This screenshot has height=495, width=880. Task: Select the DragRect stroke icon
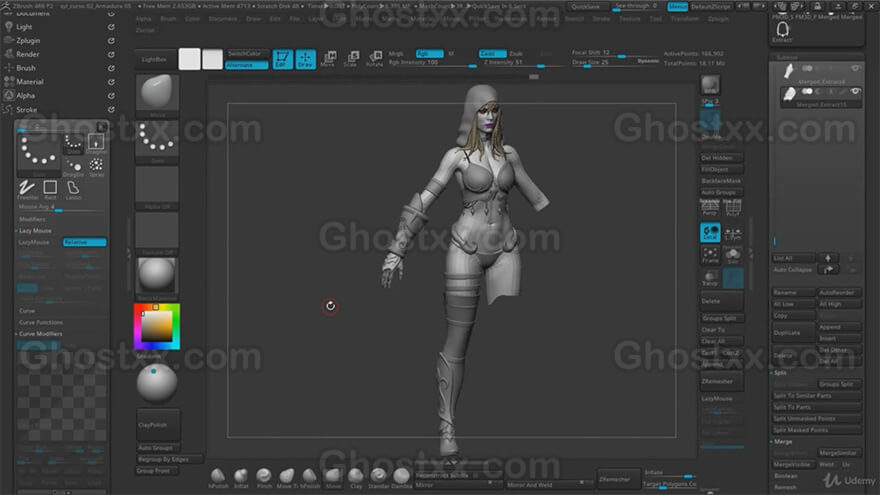96,143
